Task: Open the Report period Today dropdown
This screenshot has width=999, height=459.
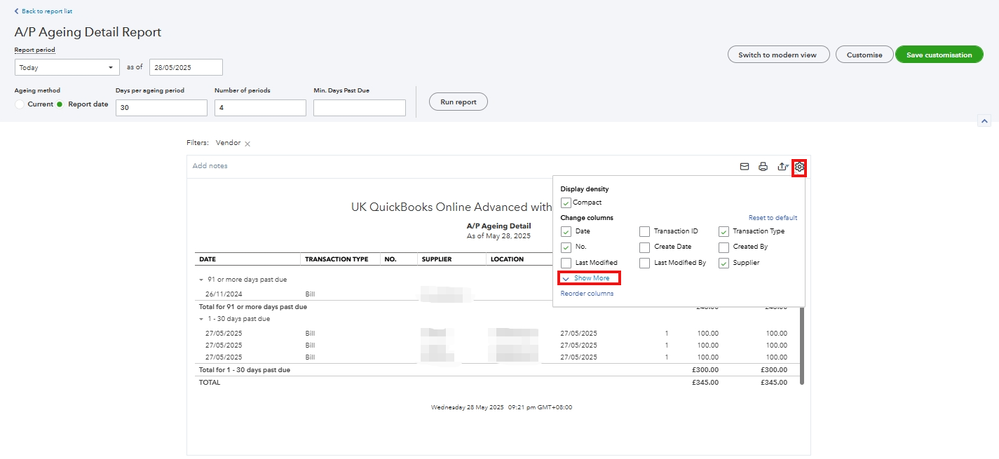Action: point(67,67)
